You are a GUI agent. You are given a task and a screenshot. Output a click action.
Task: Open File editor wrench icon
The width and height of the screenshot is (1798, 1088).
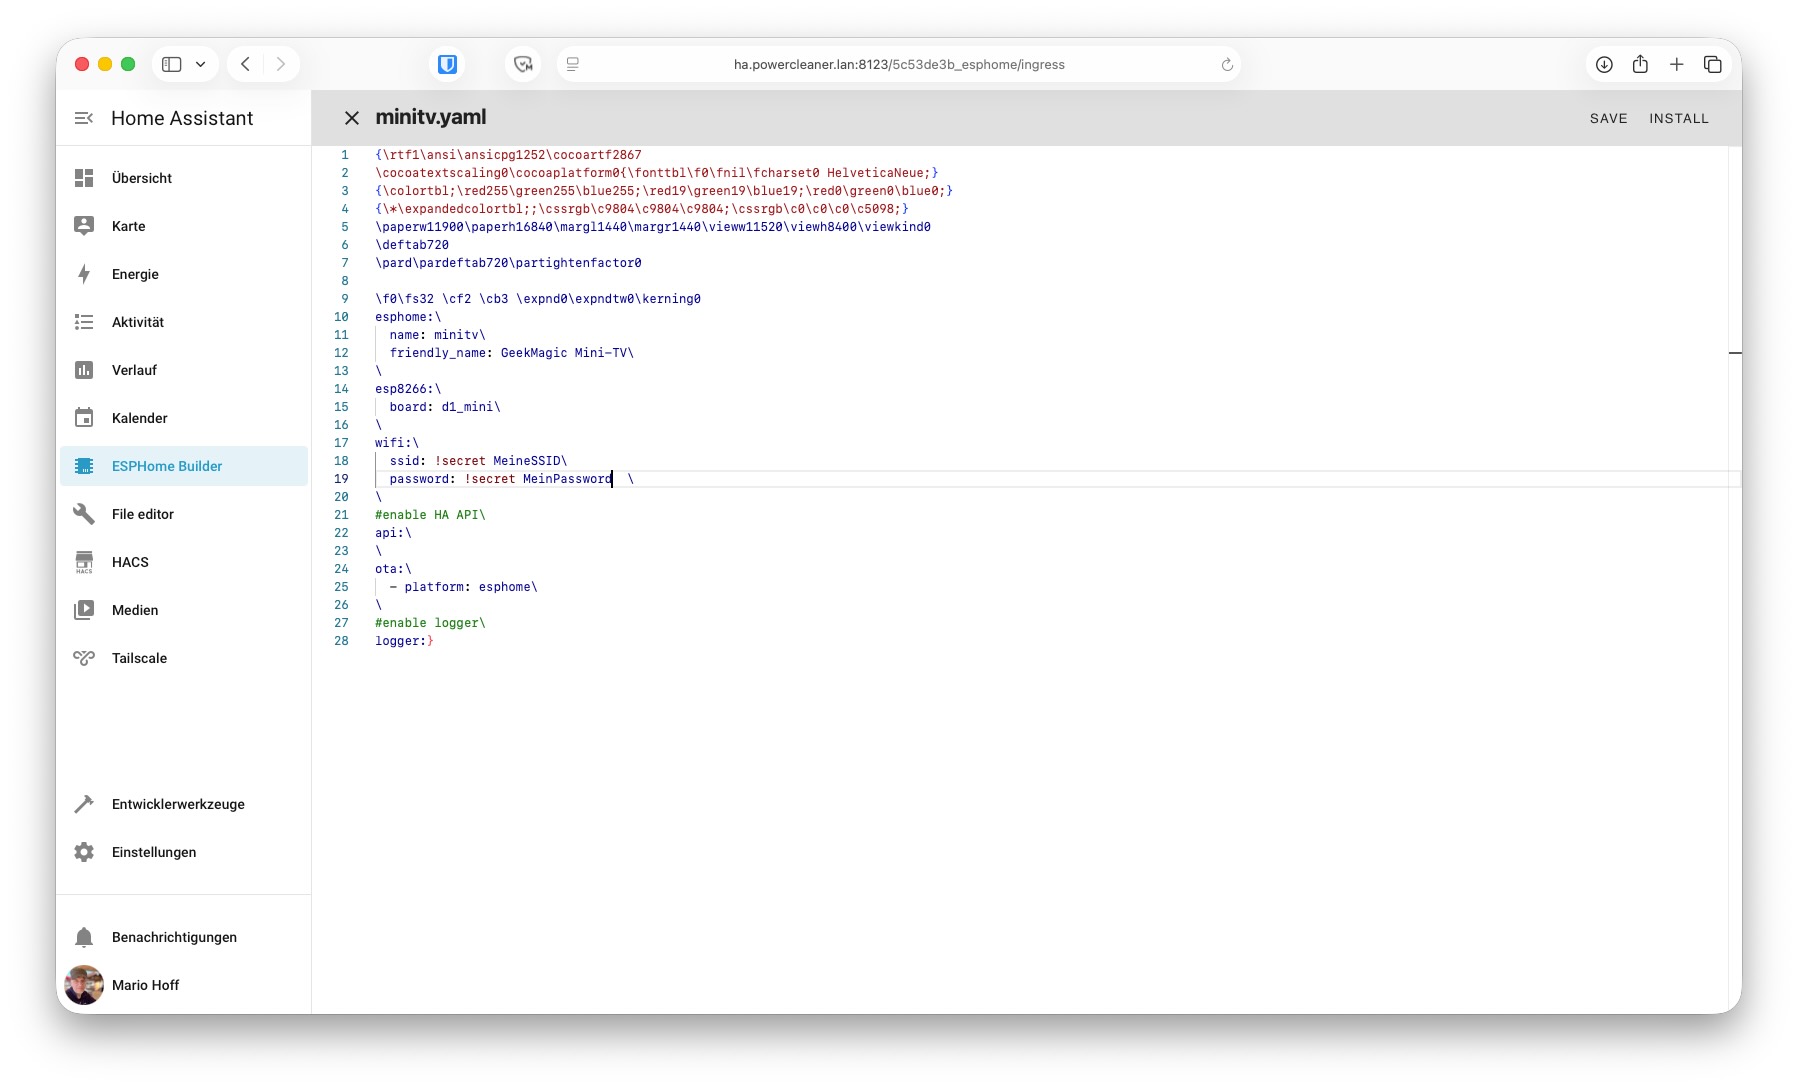(84, 514)
